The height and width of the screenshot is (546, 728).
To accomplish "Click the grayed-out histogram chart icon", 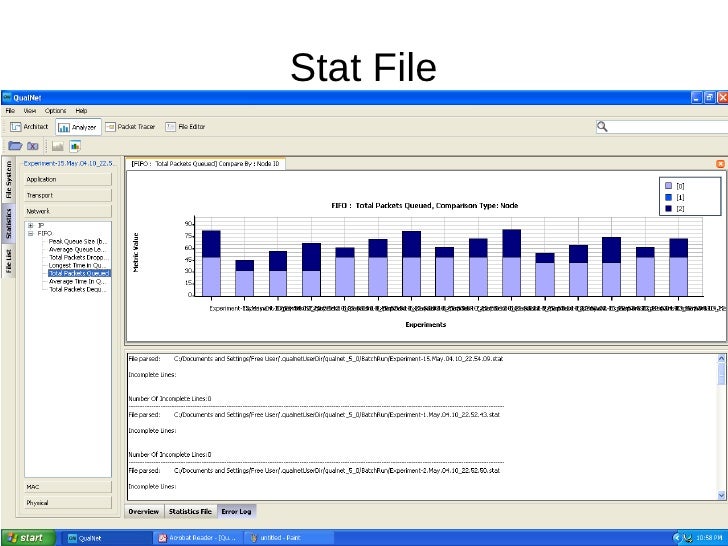I will (x=58, y=146).
